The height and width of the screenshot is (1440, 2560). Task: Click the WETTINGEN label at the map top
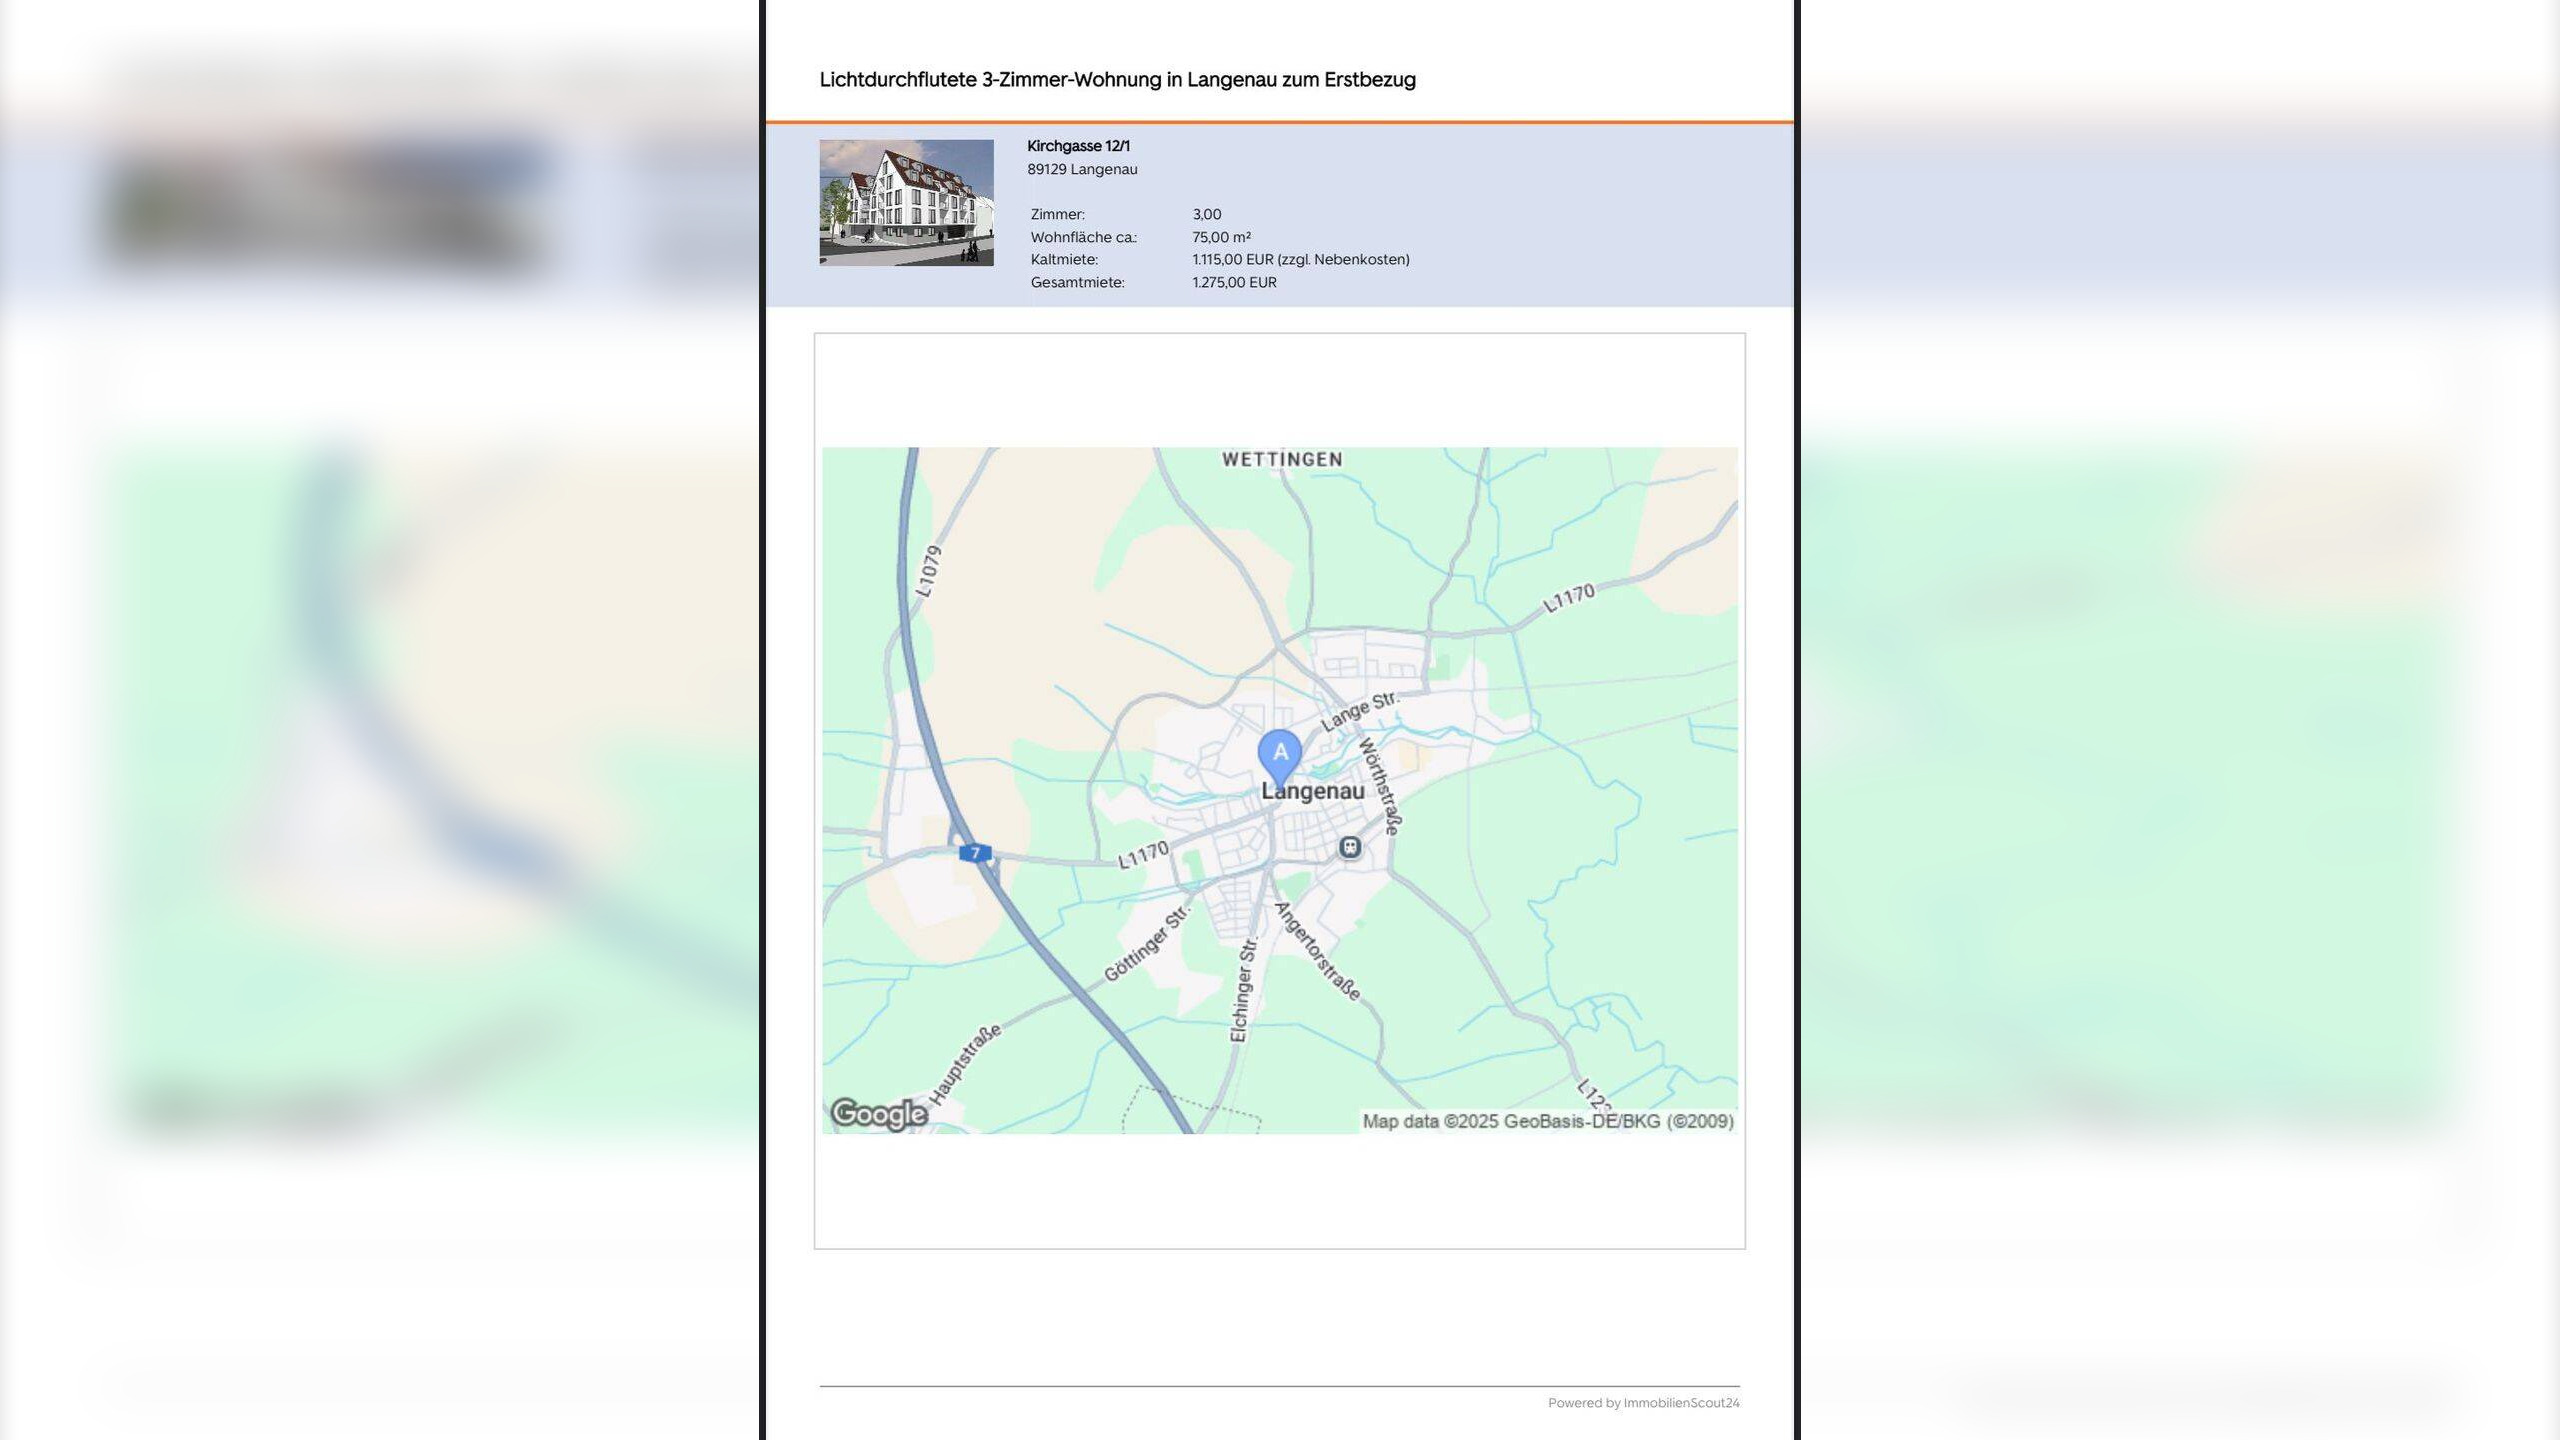pos(1282,459)
